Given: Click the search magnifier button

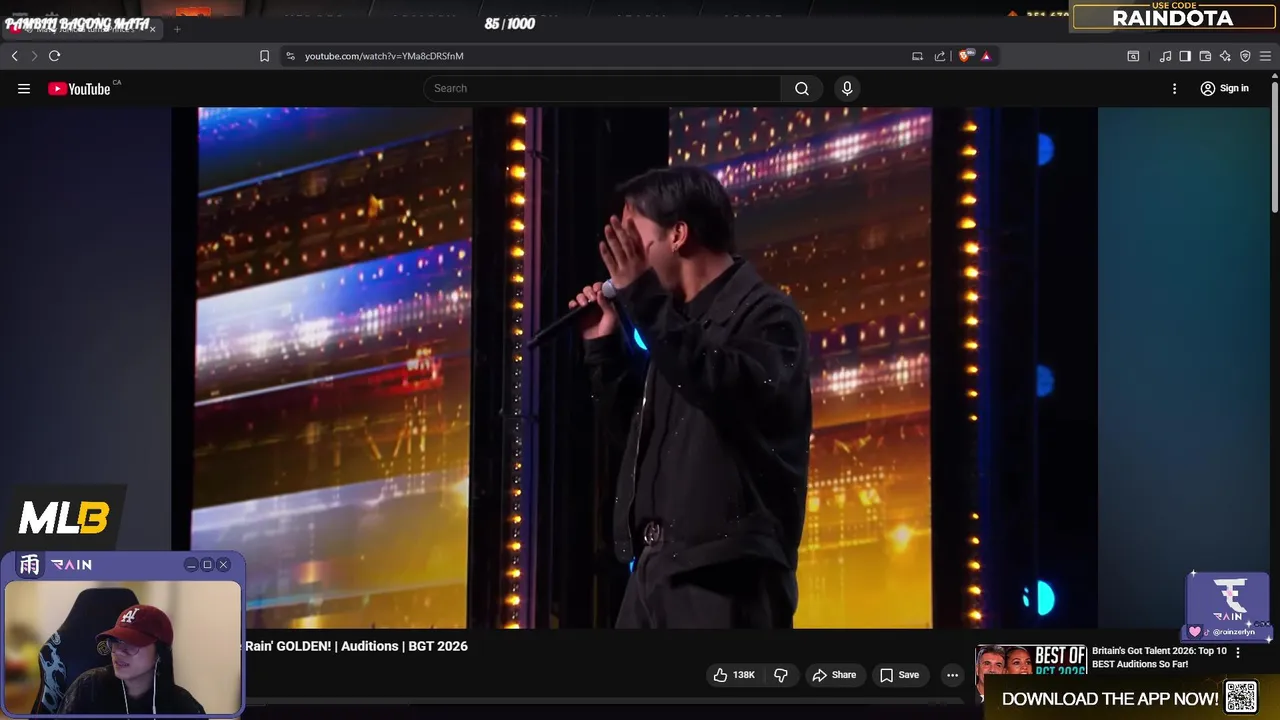Looking at the screenshot, I should pyautogui.click(x=802, y=88).
